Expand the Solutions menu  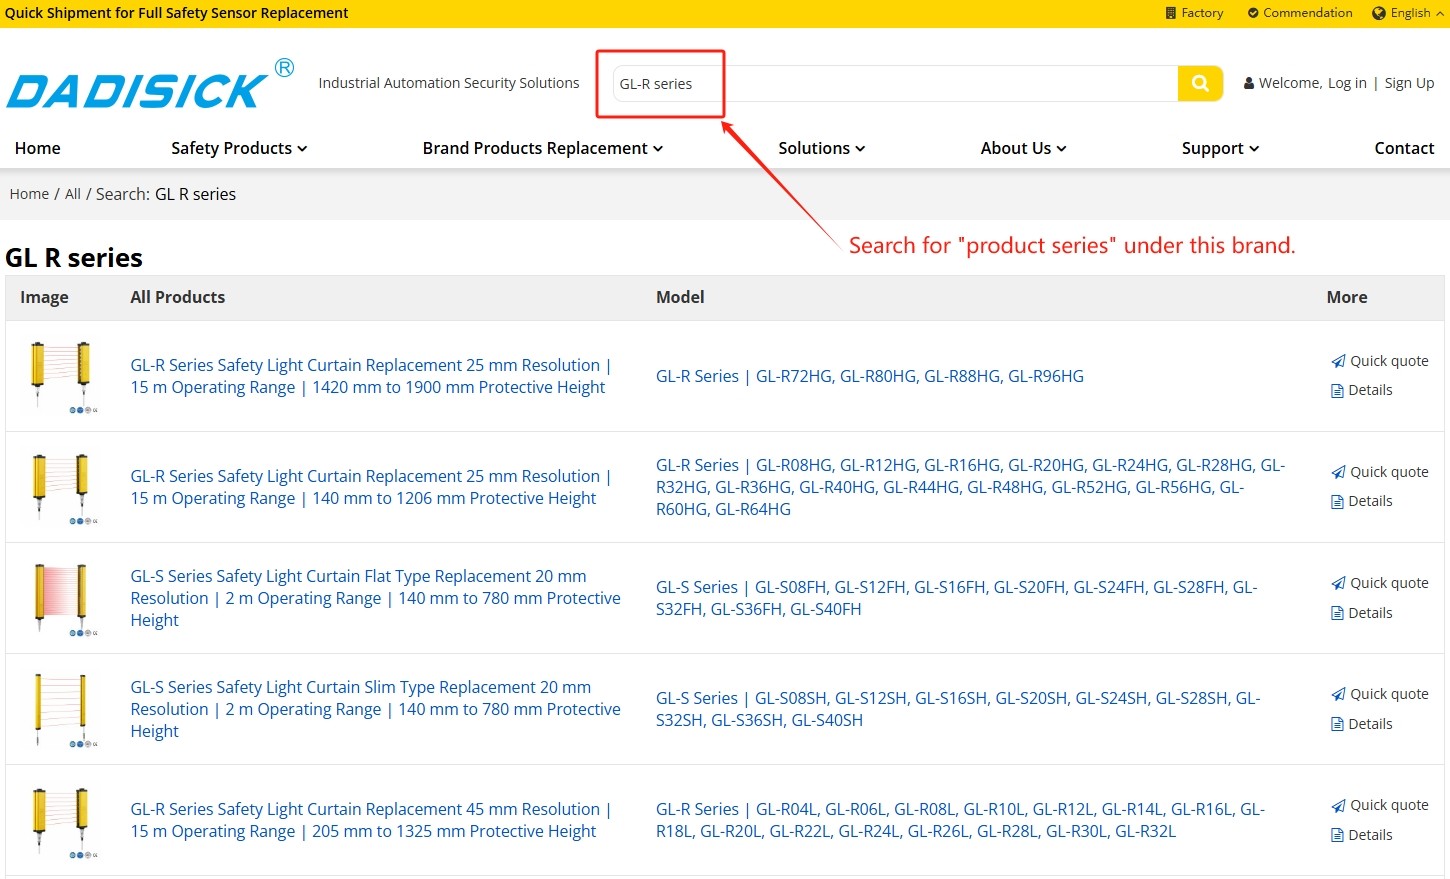point(822,148)
